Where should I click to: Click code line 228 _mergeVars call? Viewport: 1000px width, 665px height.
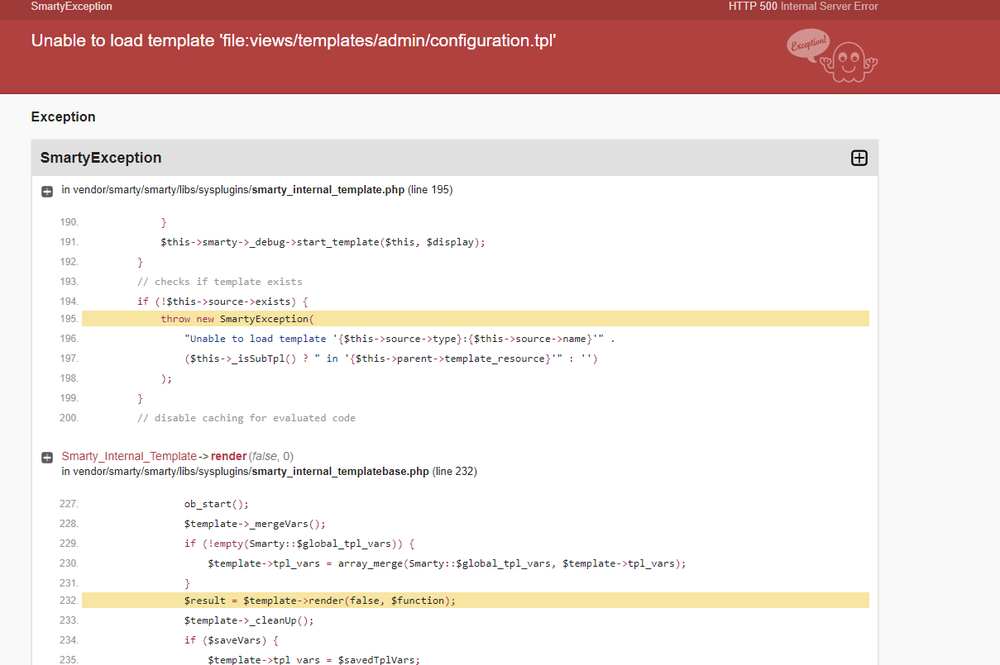(x=254, y=524)
